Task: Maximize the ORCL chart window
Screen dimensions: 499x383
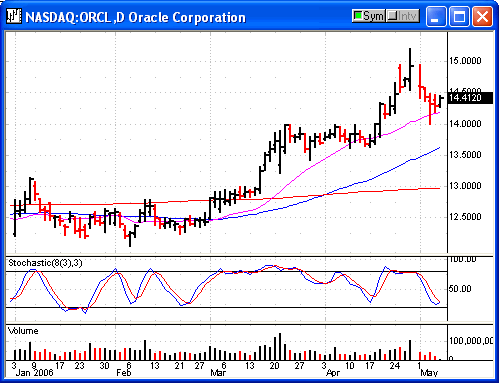Action: click(x=459, y=16)
